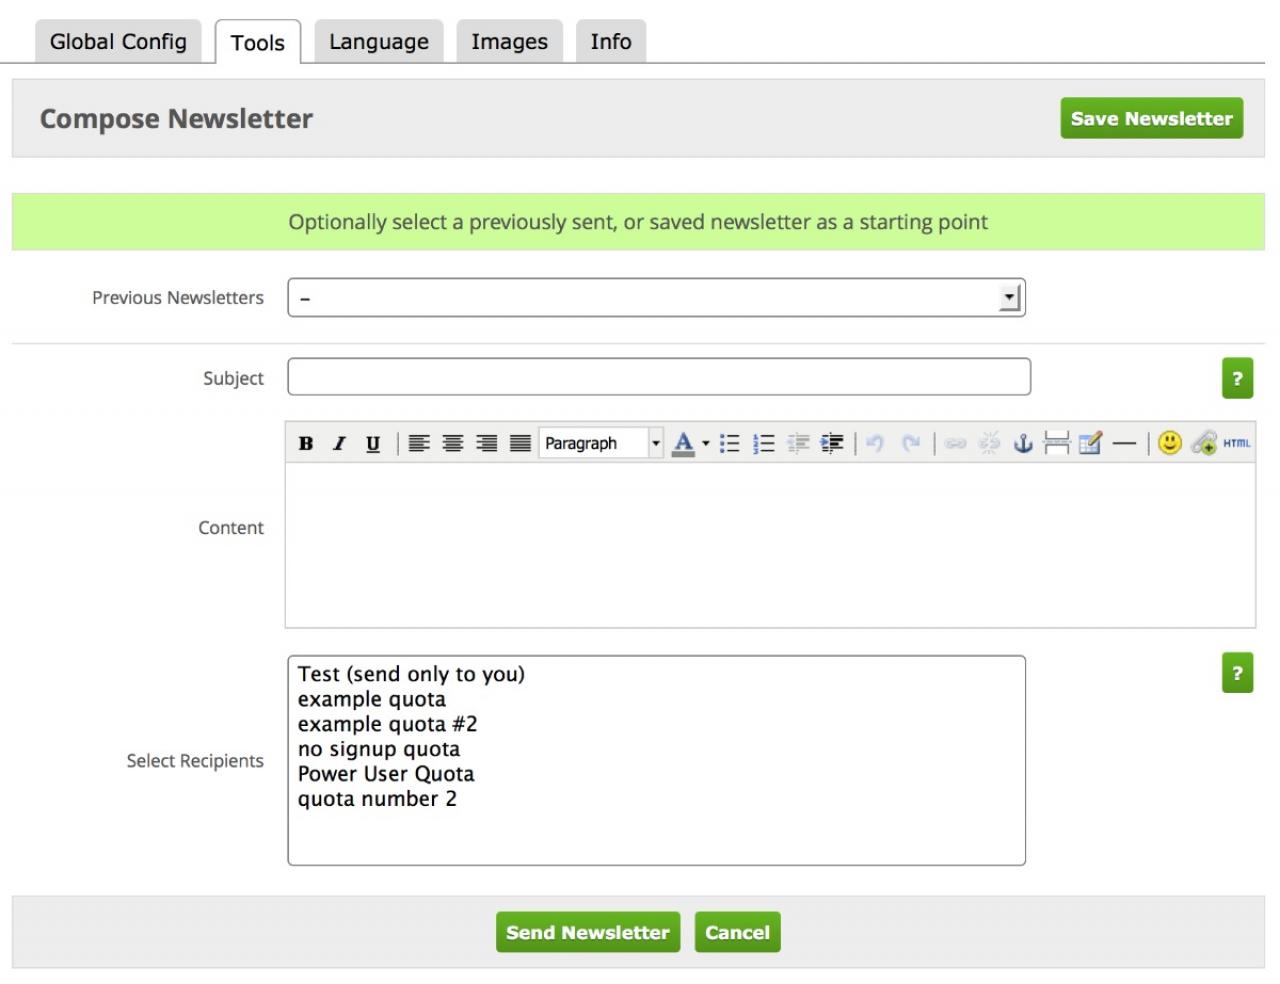Apply the text color swatch button
Image resolution: width=1280 pixels, height=984 pixels.
coord(683,443)
